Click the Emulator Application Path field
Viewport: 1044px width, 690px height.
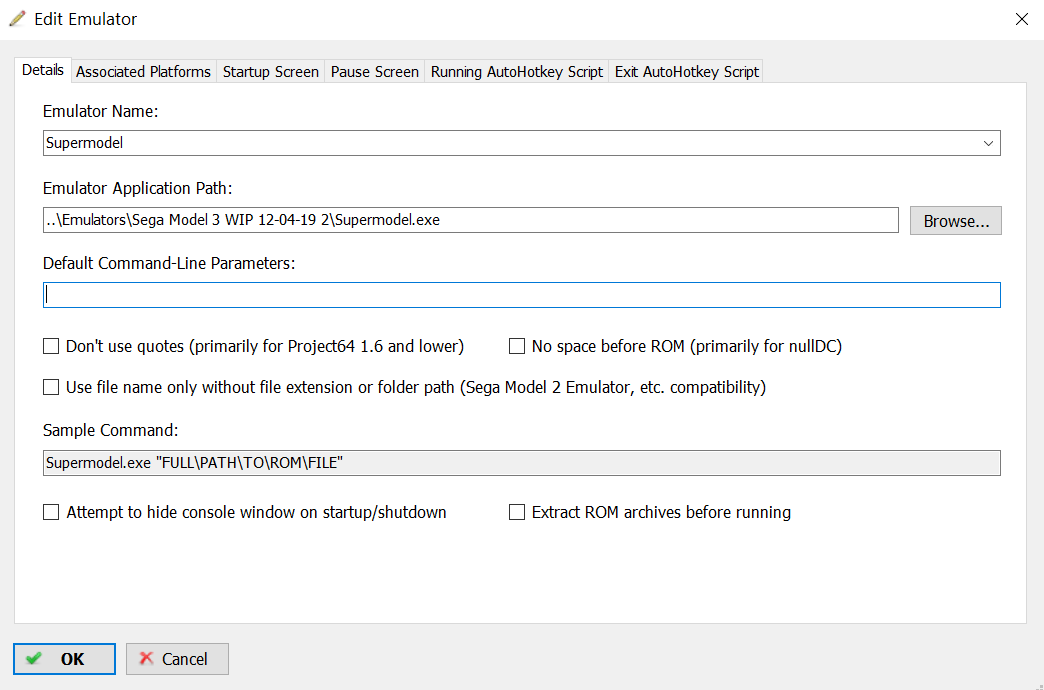pyautogui.click(x=471, y=220)
